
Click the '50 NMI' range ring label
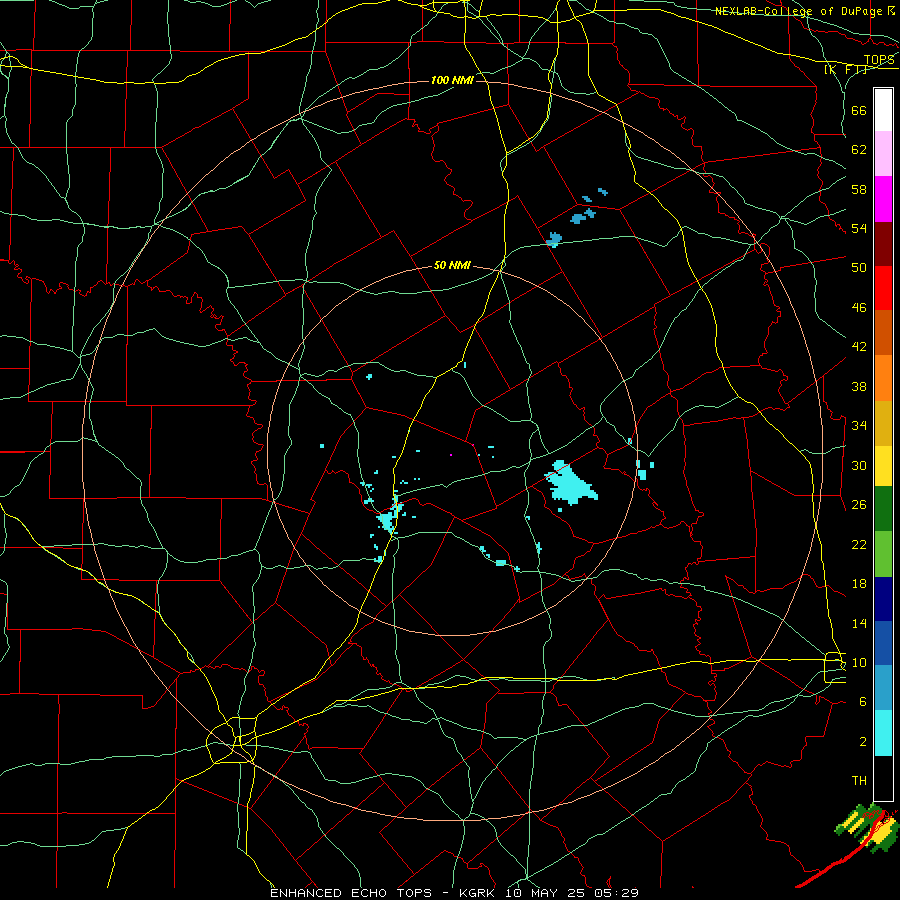pos(452,265)
